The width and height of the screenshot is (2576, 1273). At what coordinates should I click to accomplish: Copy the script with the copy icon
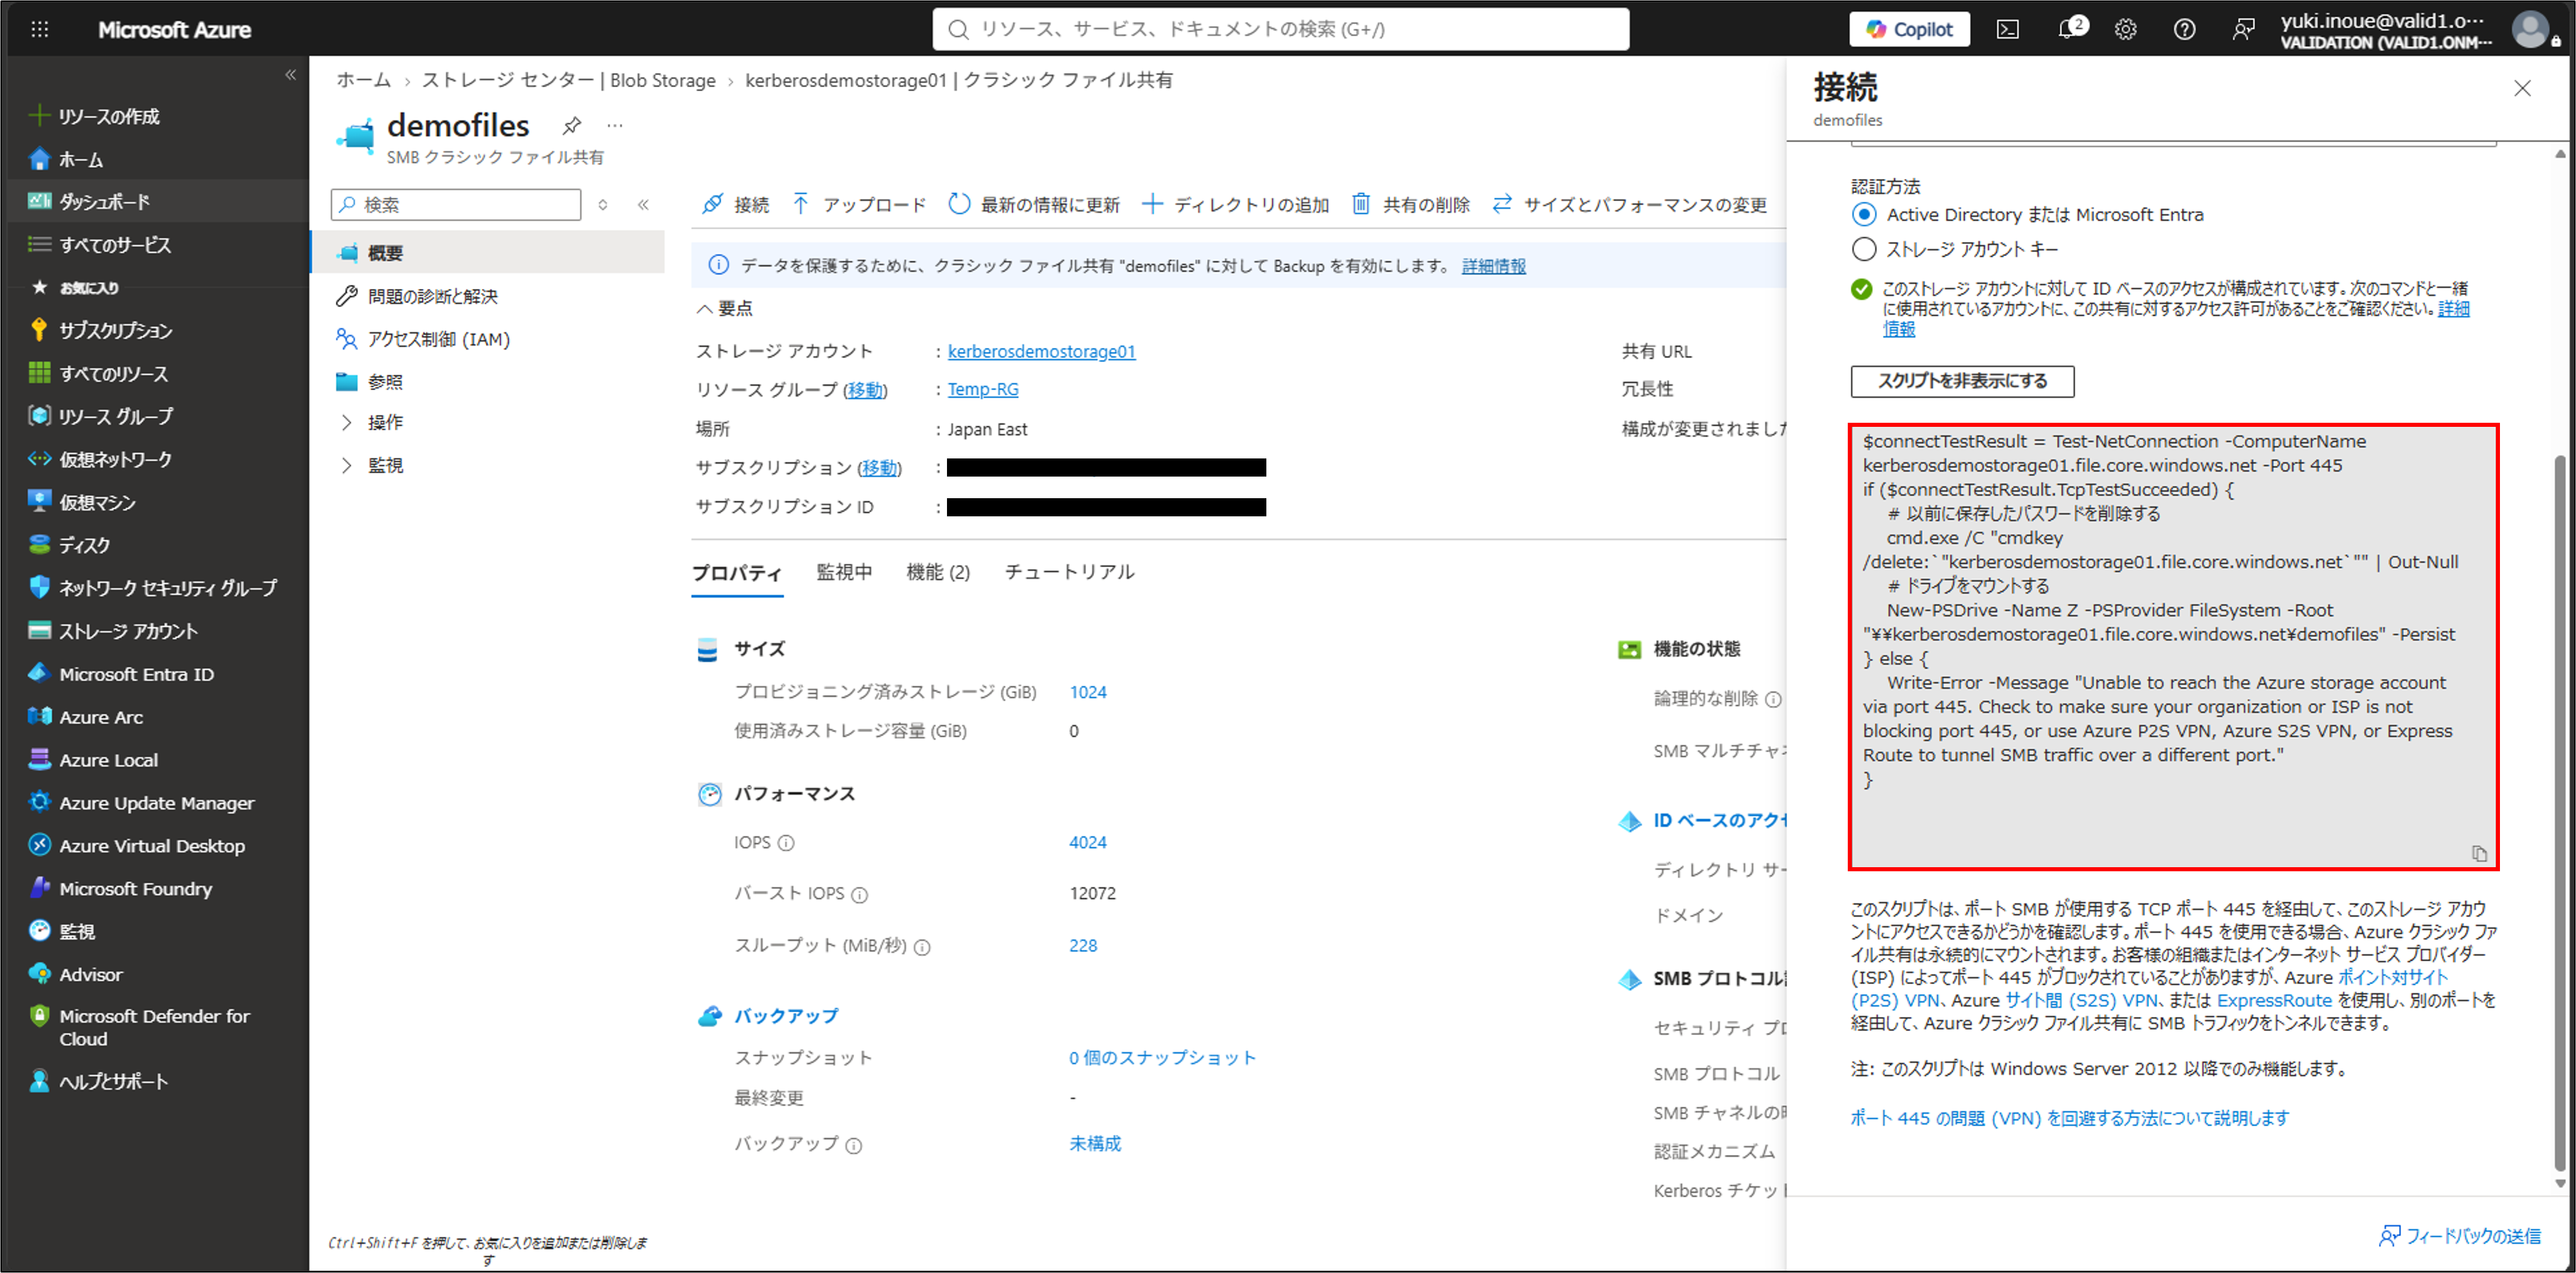2479,853
